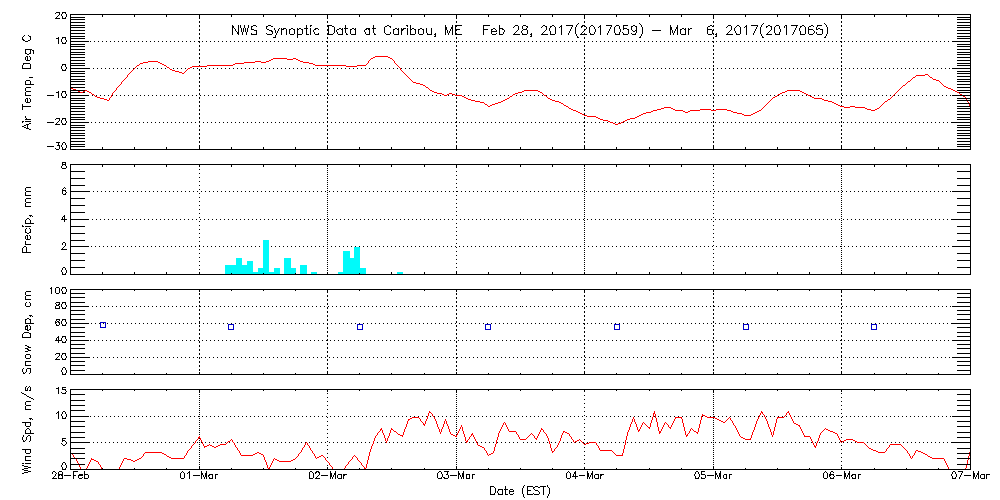This screenshot has height=500, width=1000.
Task: Select the 01-Mar date tick label
Action: coord(200,477)
